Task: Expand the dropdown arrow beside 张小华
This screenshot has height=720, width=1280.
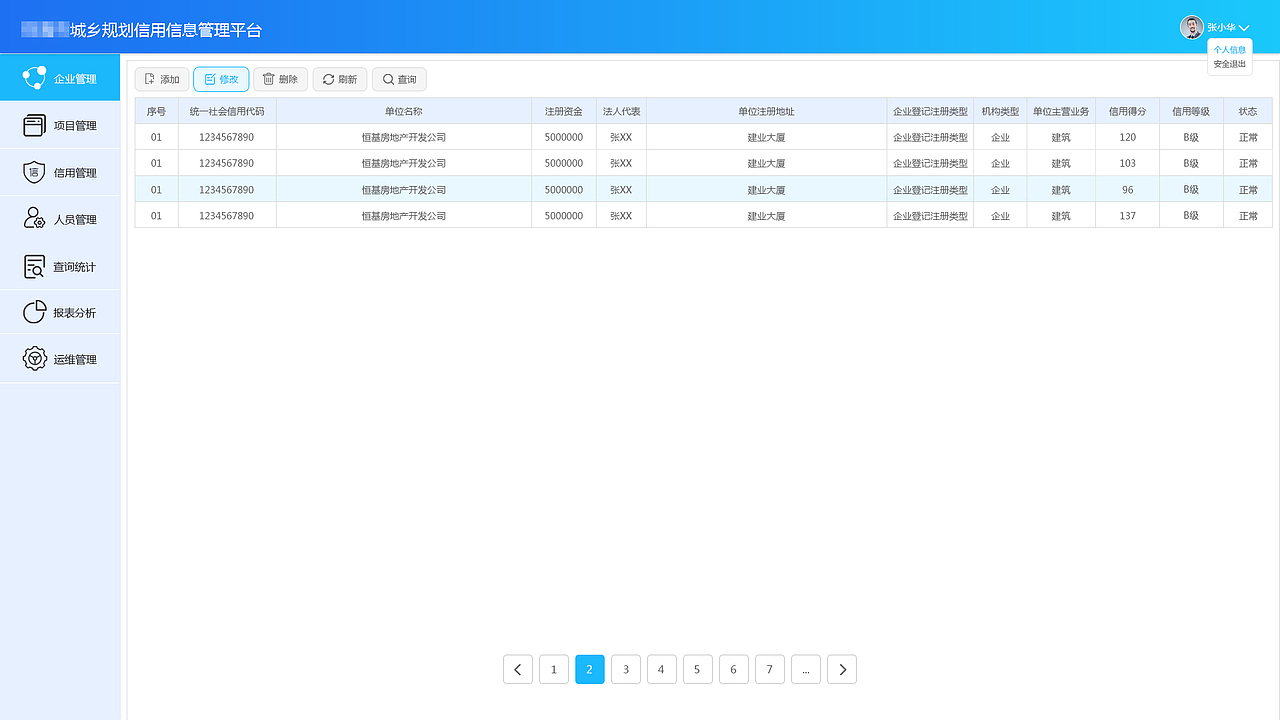Action: 1244,28
